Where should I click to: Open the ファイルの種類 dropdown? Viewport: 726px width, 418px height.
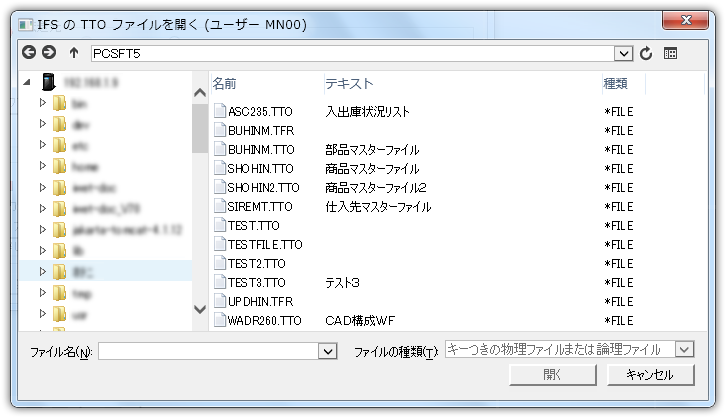pyautogui.click(x=684, y=349)
